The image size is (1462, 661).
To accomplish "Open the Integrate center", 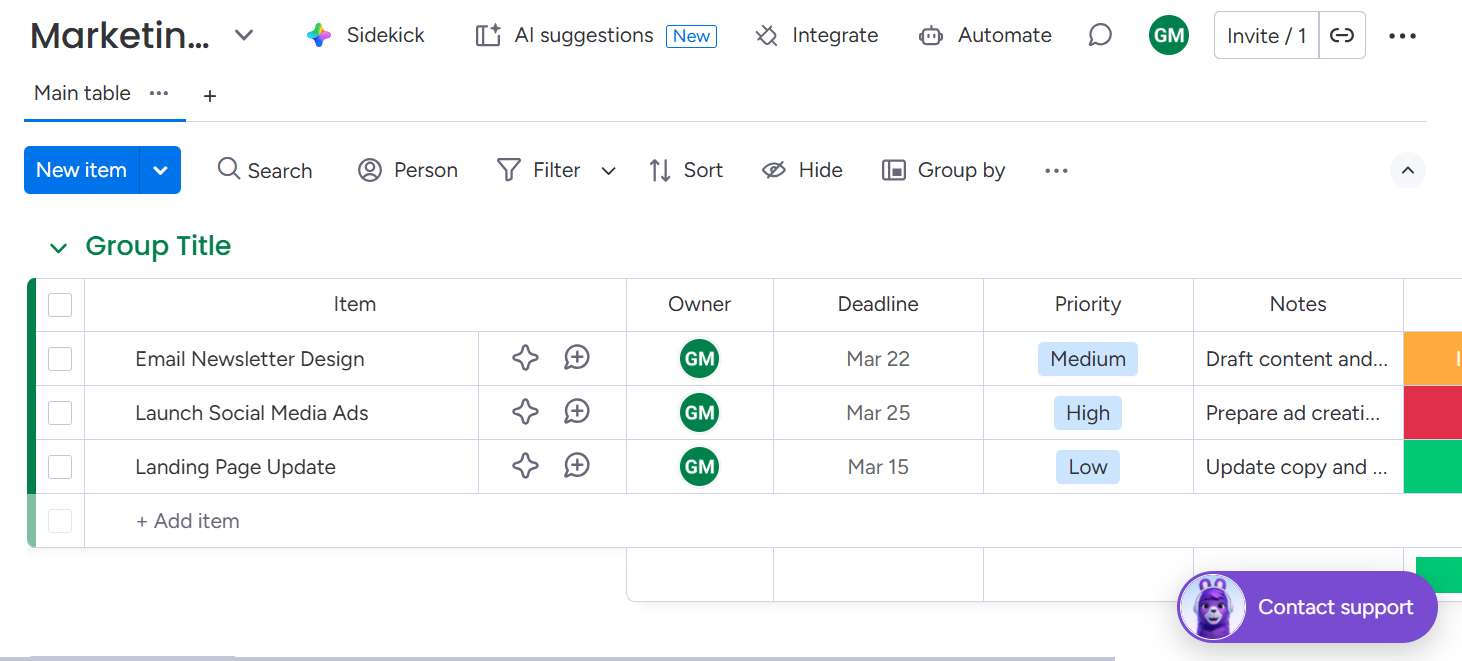I will pyautogui.click(x=817, y=35).
